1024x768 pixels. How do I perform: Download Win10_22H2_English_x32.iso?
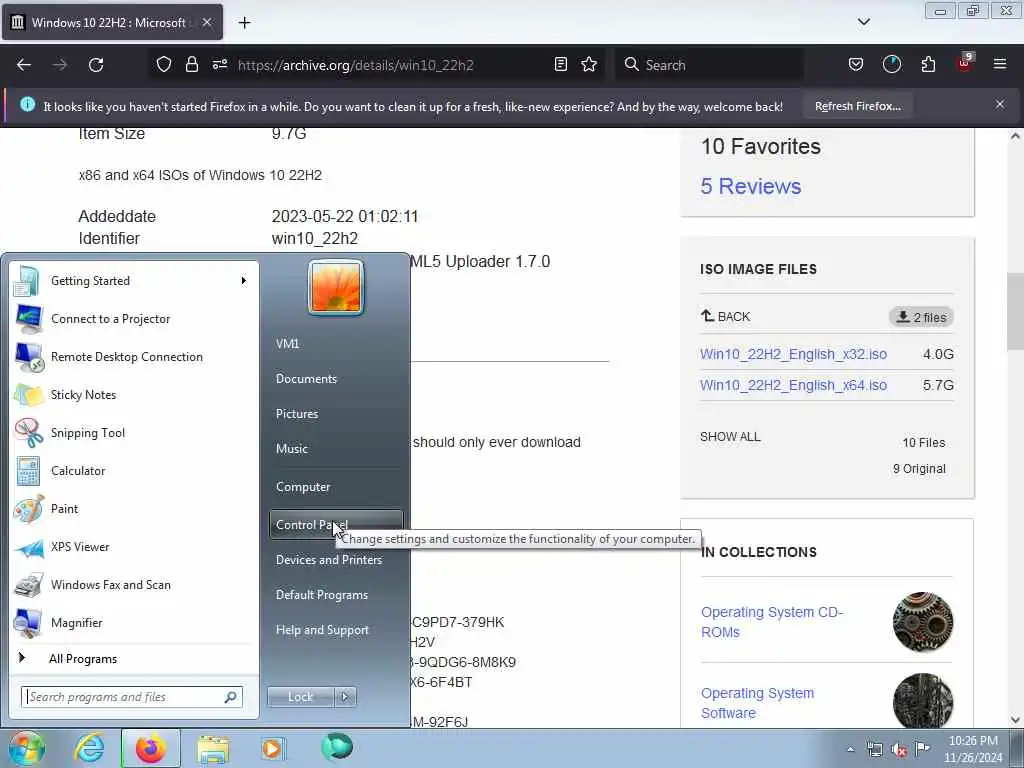[x=793, y=355]
